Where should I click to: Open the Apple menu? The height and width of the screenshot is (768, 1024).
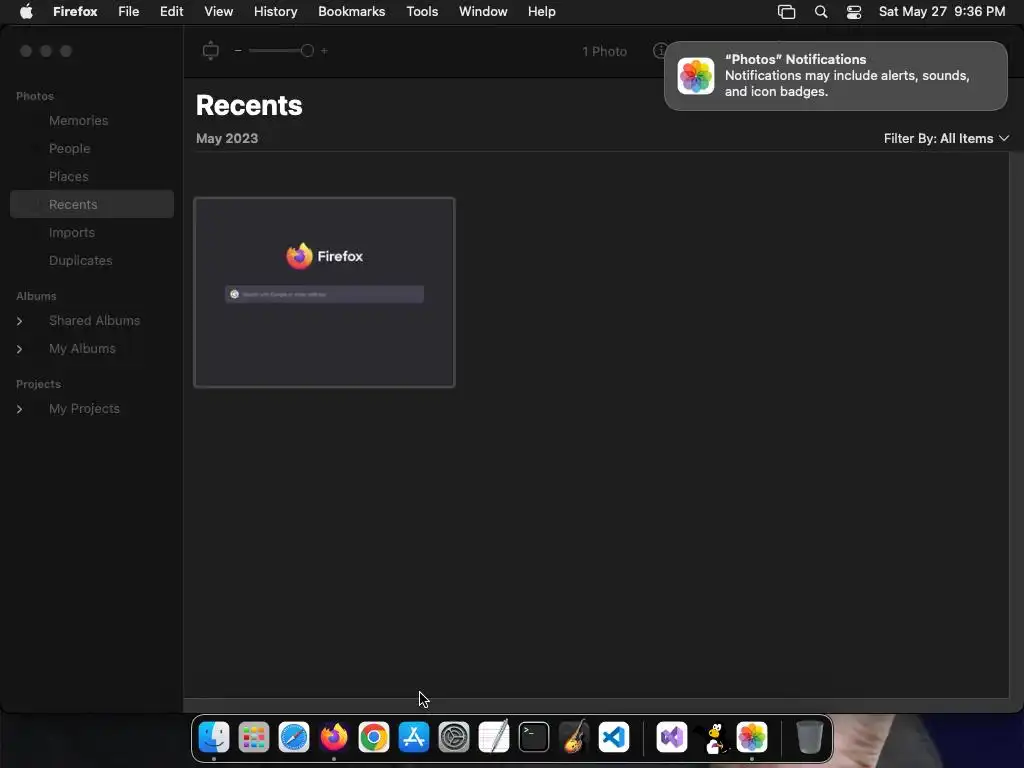pos(26,12)
